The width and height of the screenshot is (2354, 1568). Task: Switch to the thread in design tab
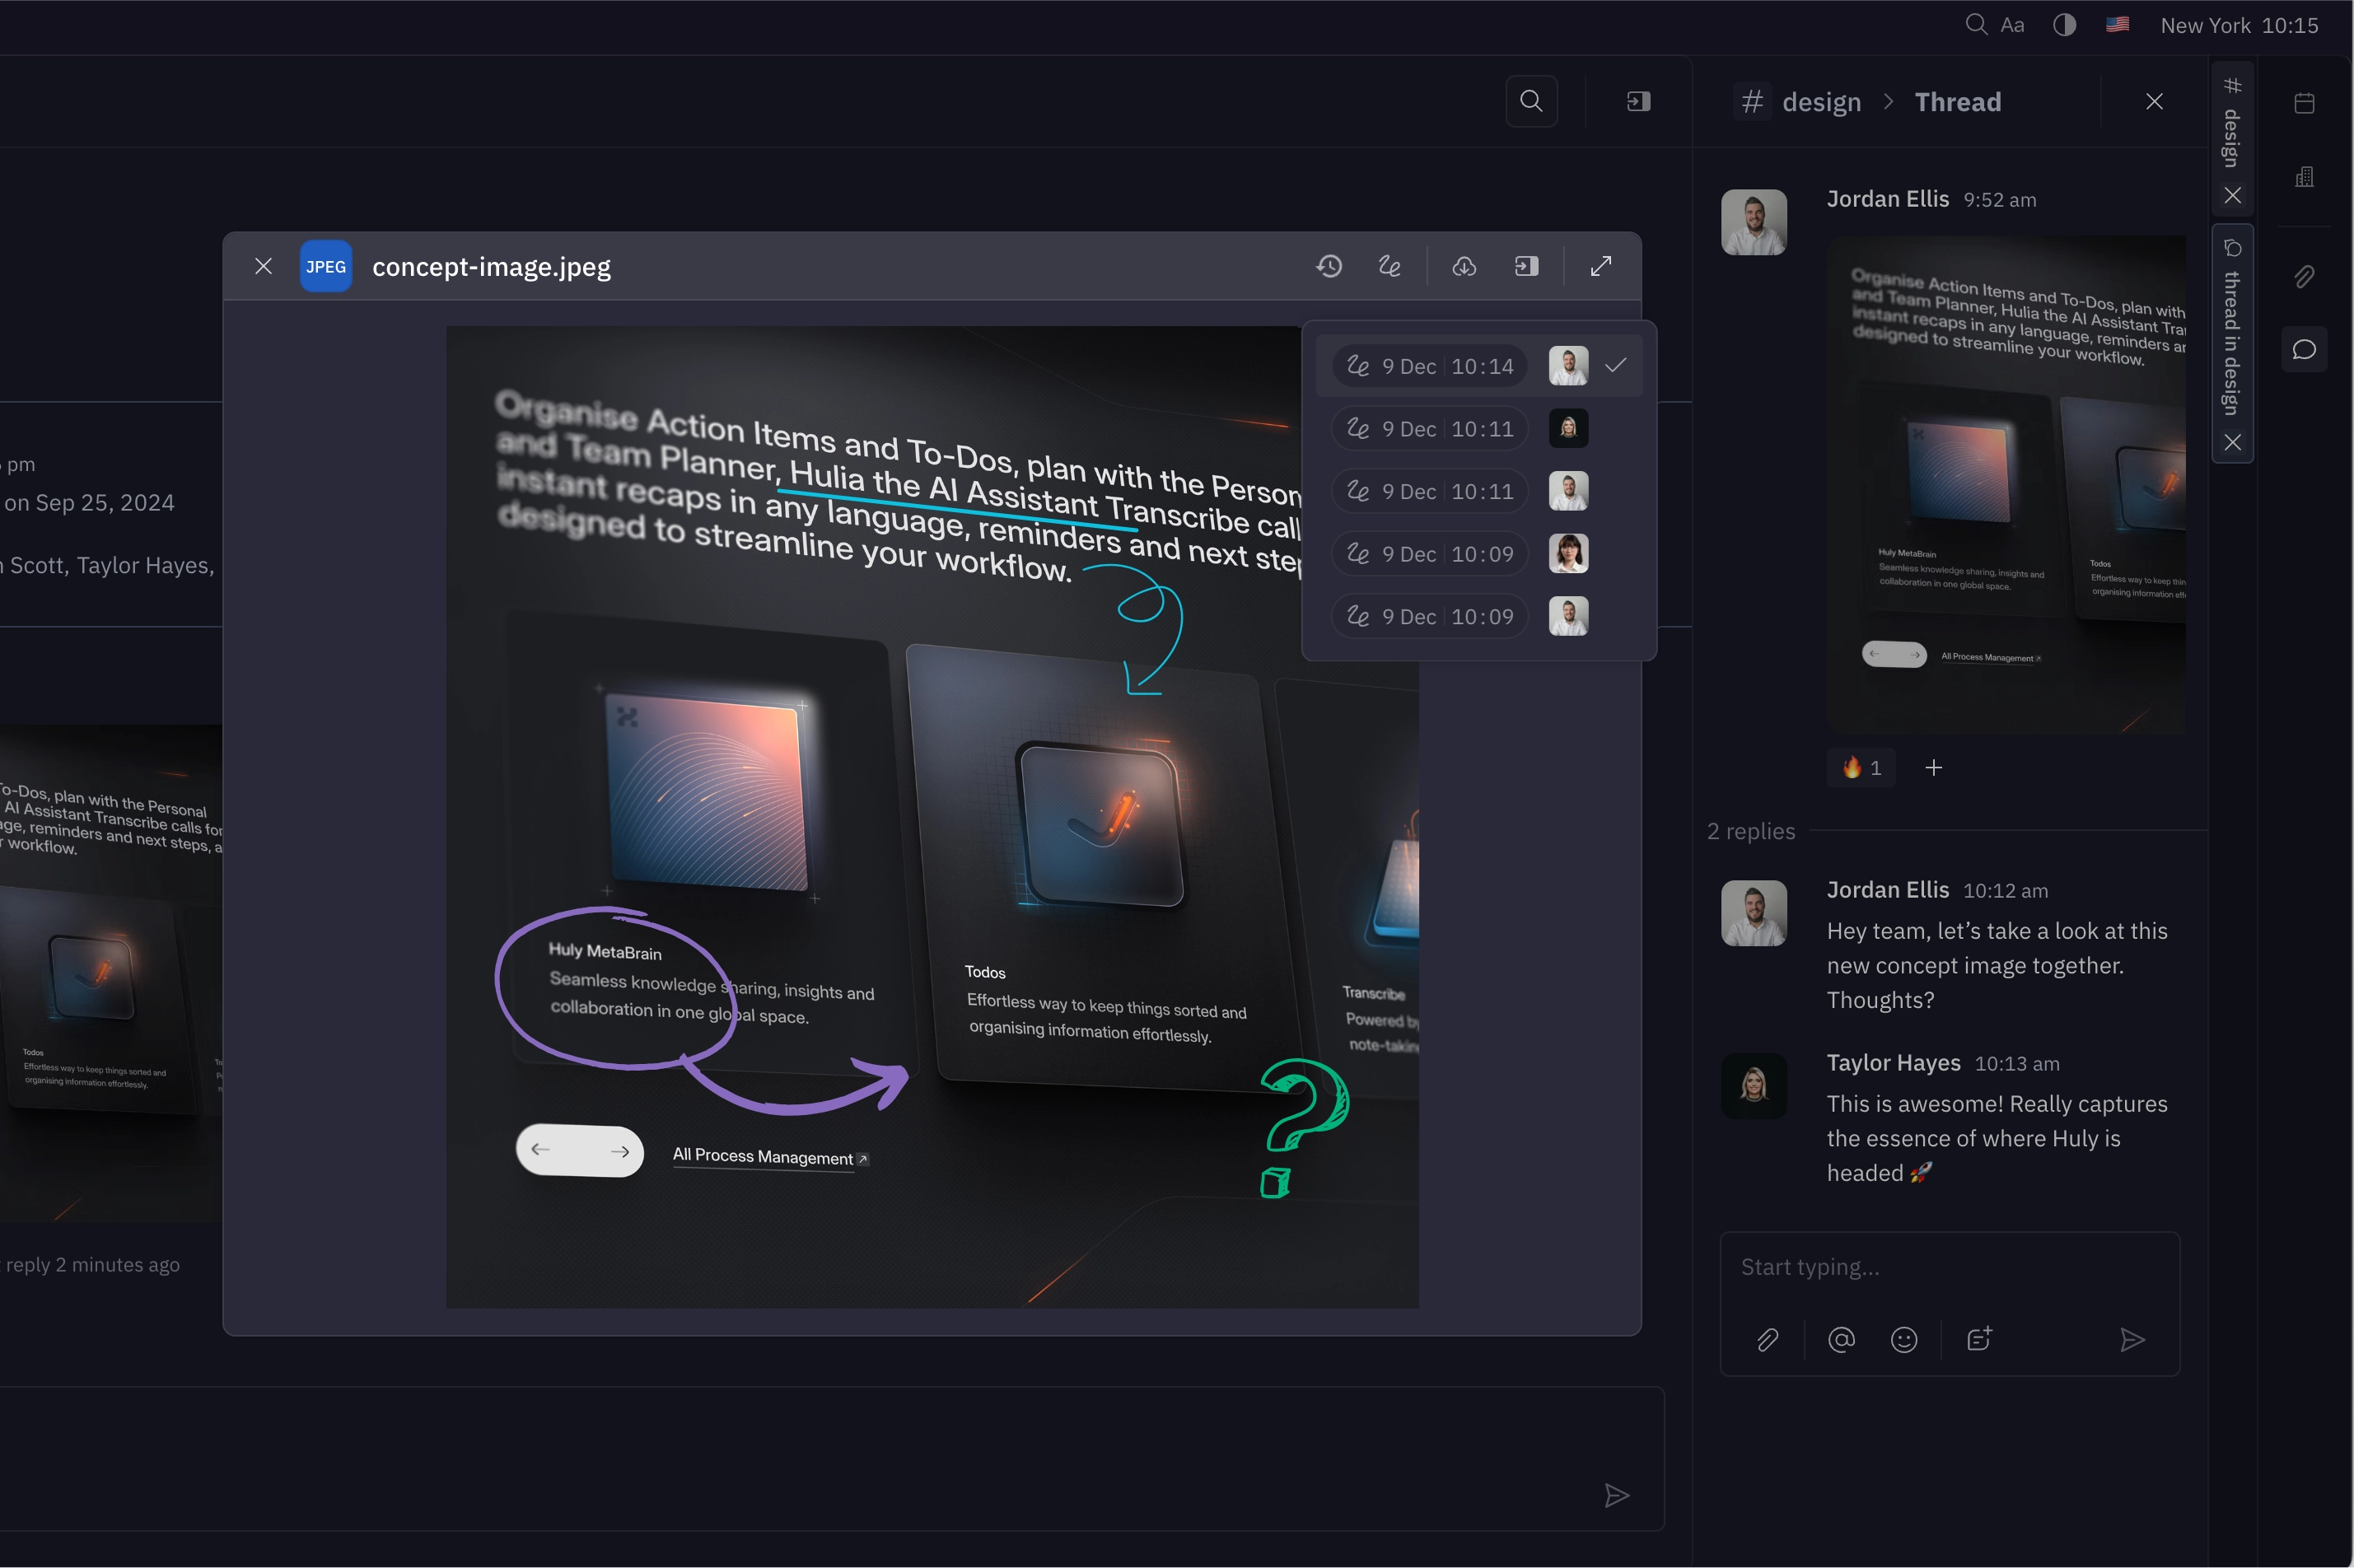point(2231,340)
